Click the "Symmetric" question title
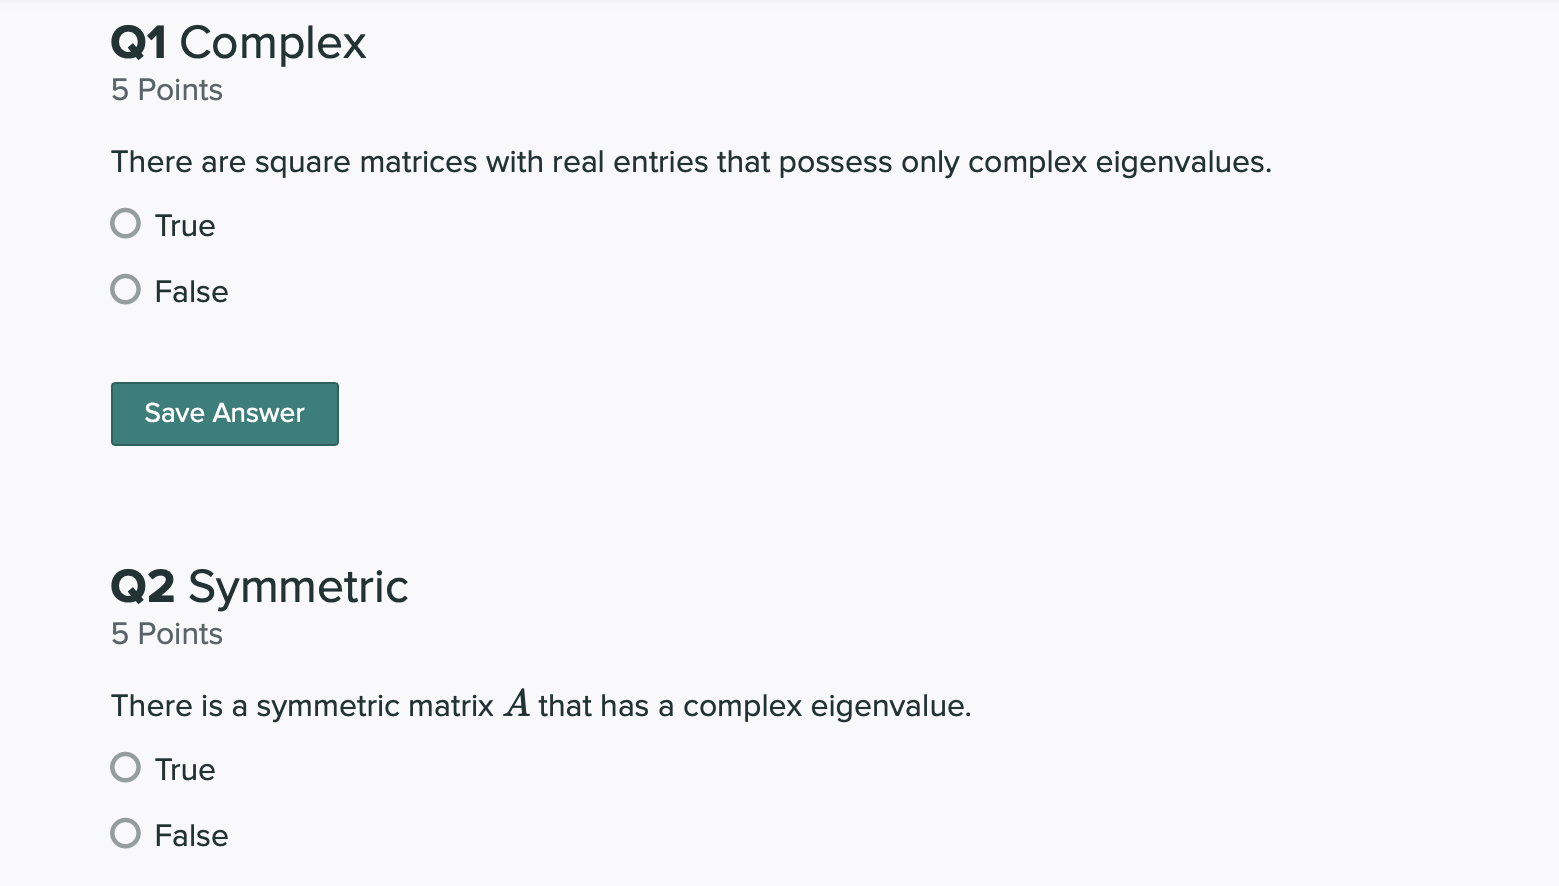1559x886 pixels. (298, 589)
